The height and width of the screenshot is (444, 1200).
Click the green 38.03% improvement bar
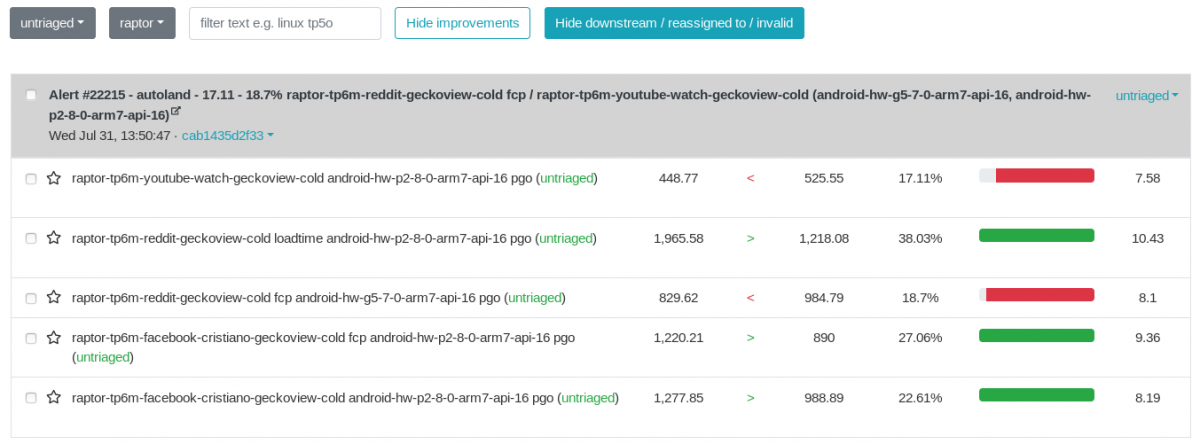point(1036,236)
